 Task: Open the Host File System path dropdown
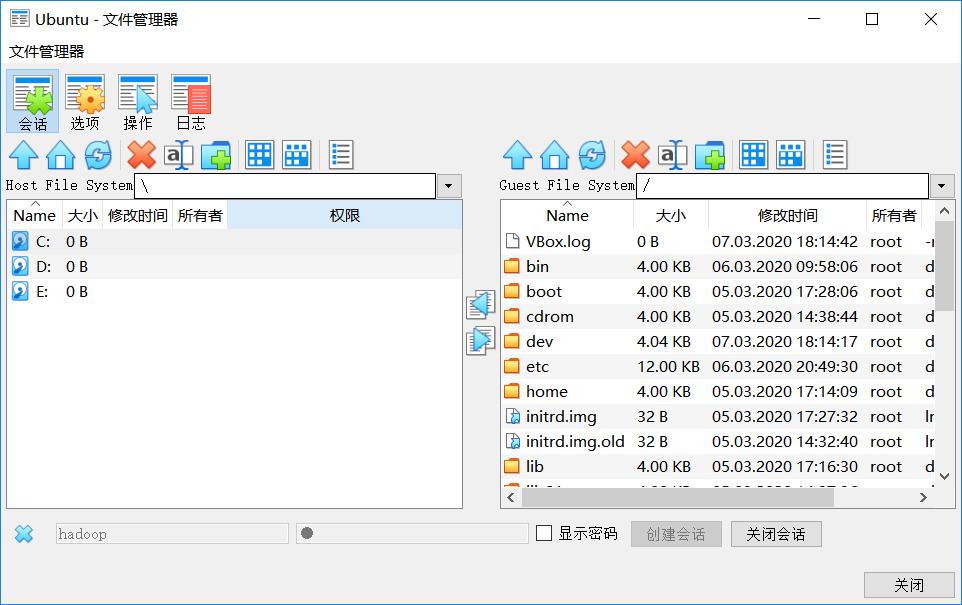coord(448,185)
